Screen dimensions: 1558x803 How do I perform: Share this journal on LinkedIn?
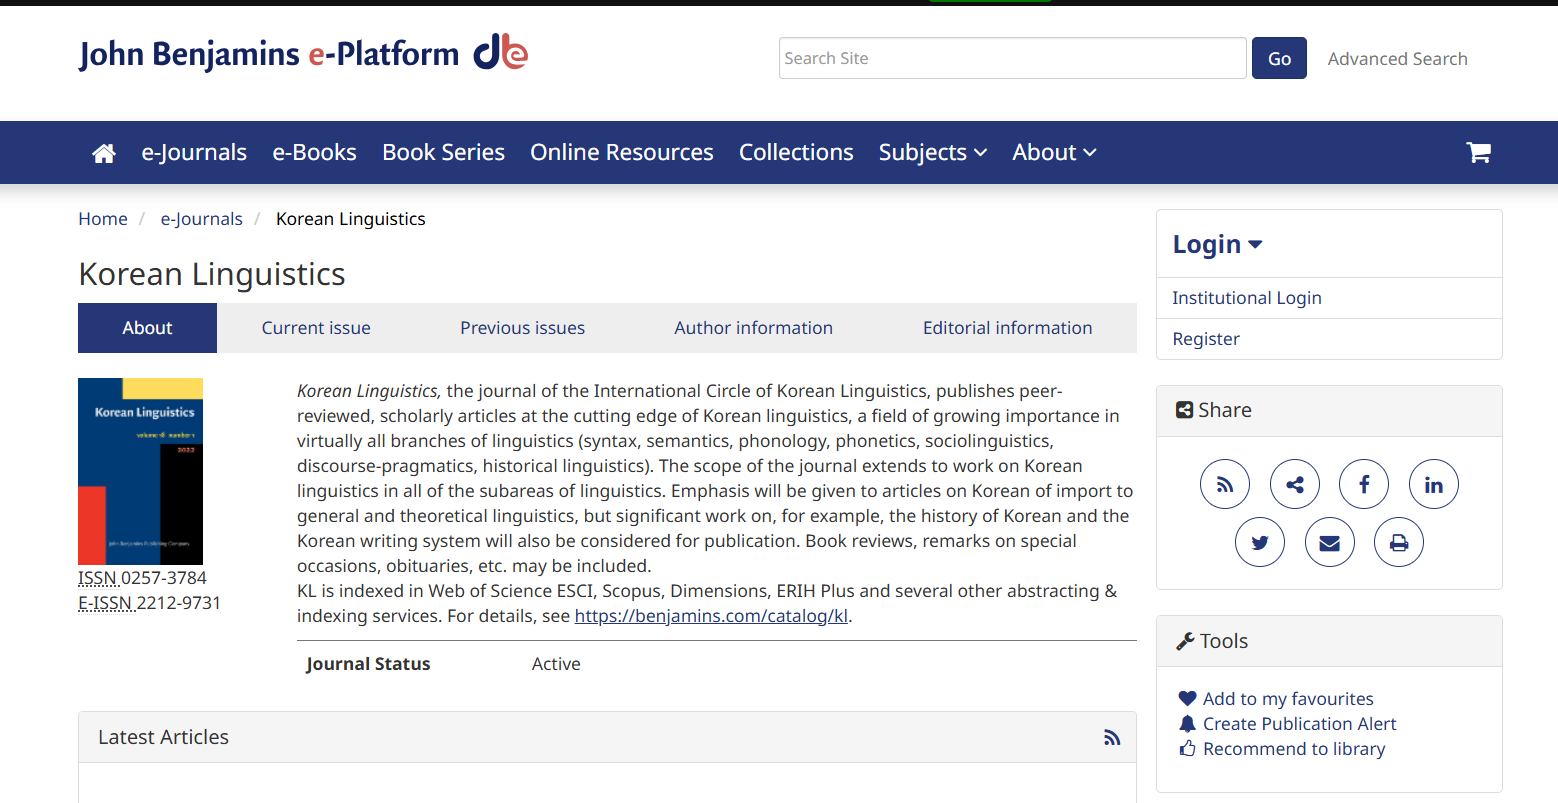pos(1434,485)
